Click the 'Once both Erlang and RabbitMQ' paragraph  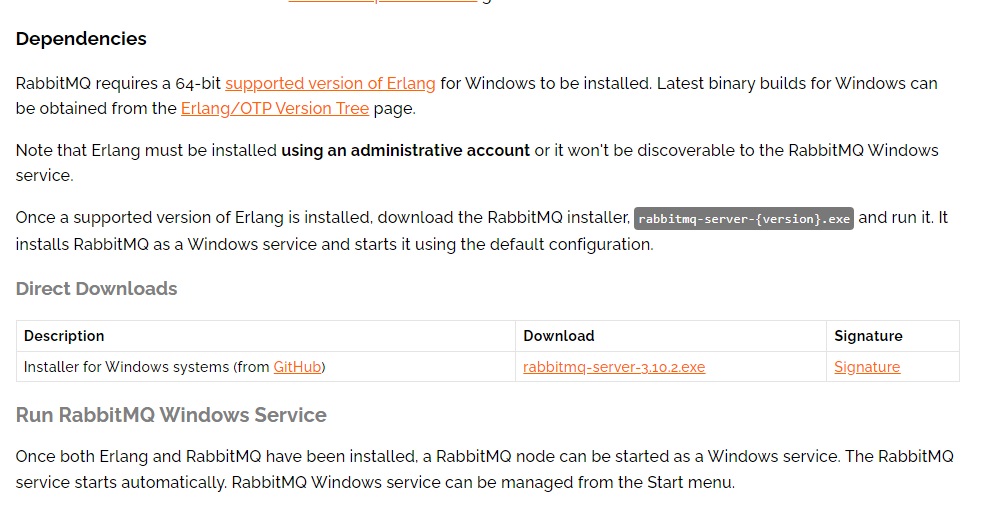pyautogui.click(x=484, y=469)
